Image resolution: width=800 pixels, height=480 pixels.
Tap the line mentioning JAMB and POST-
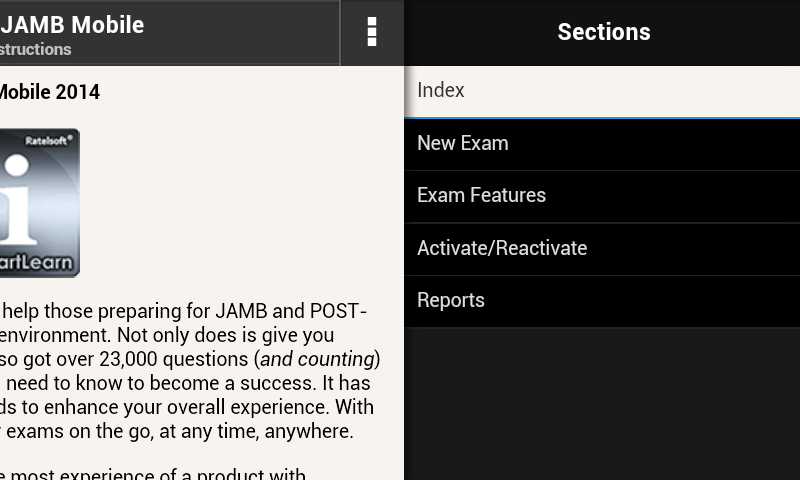[x=183, y=311]
